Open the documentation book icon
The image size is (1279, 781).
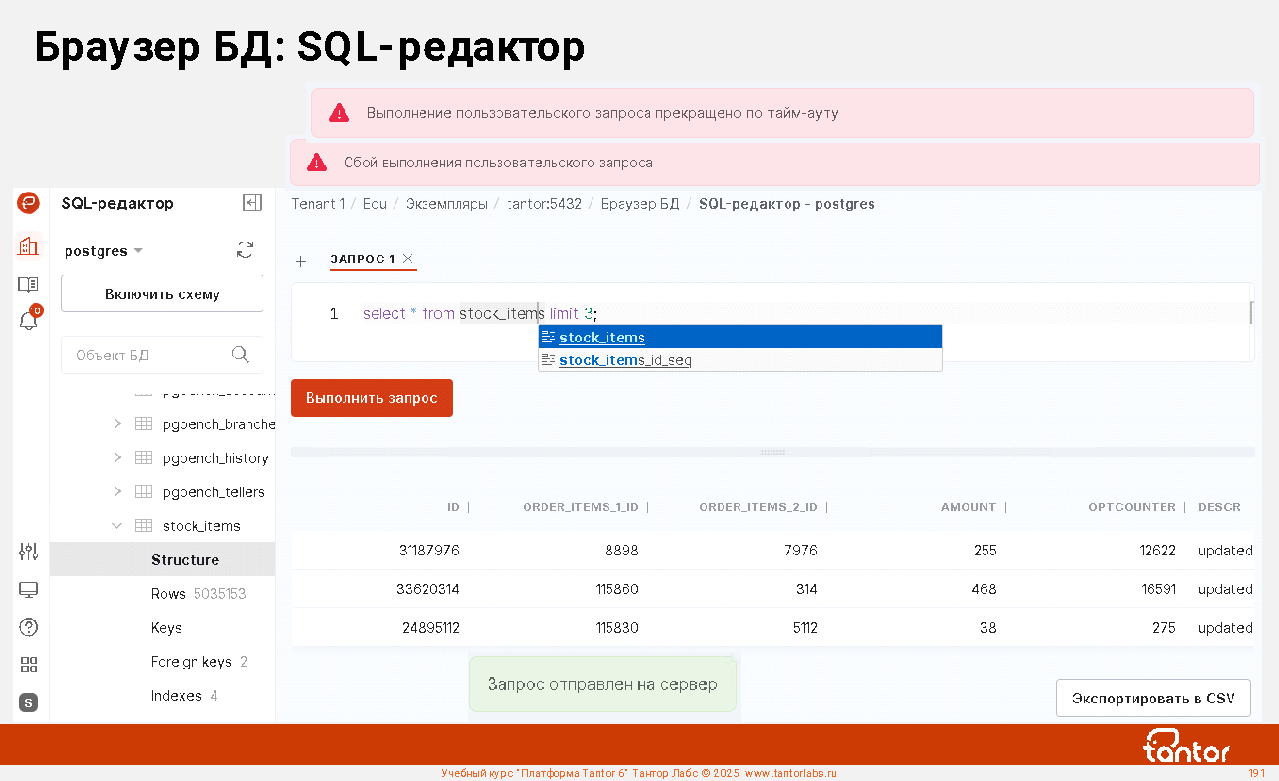click(x=29, y=285)
